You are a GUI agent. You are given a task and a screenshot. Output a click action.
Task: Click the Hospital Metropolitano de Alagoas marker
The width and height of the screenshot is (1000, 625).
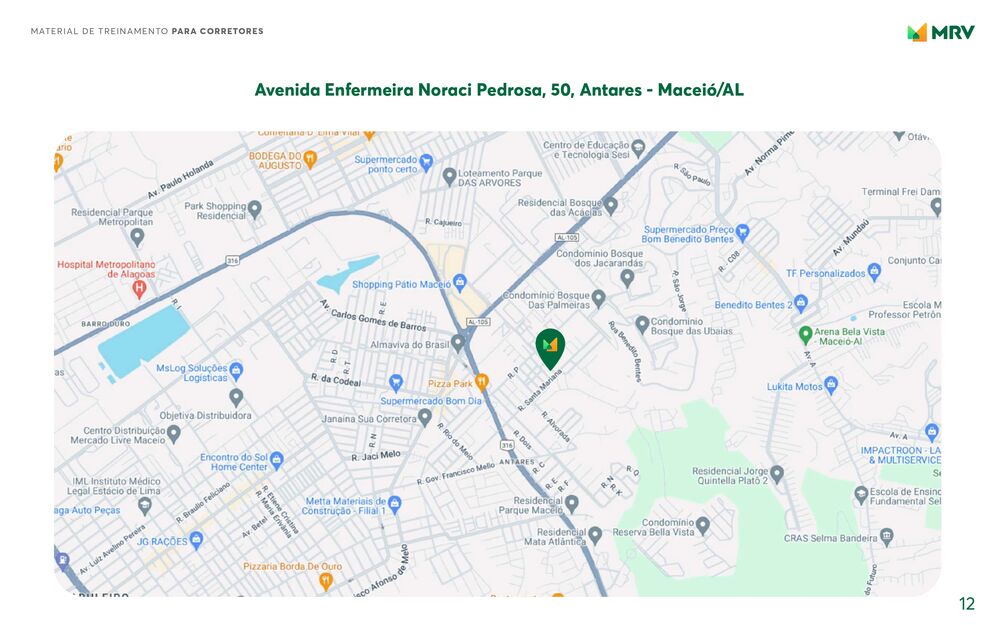(x=139, y=290)
